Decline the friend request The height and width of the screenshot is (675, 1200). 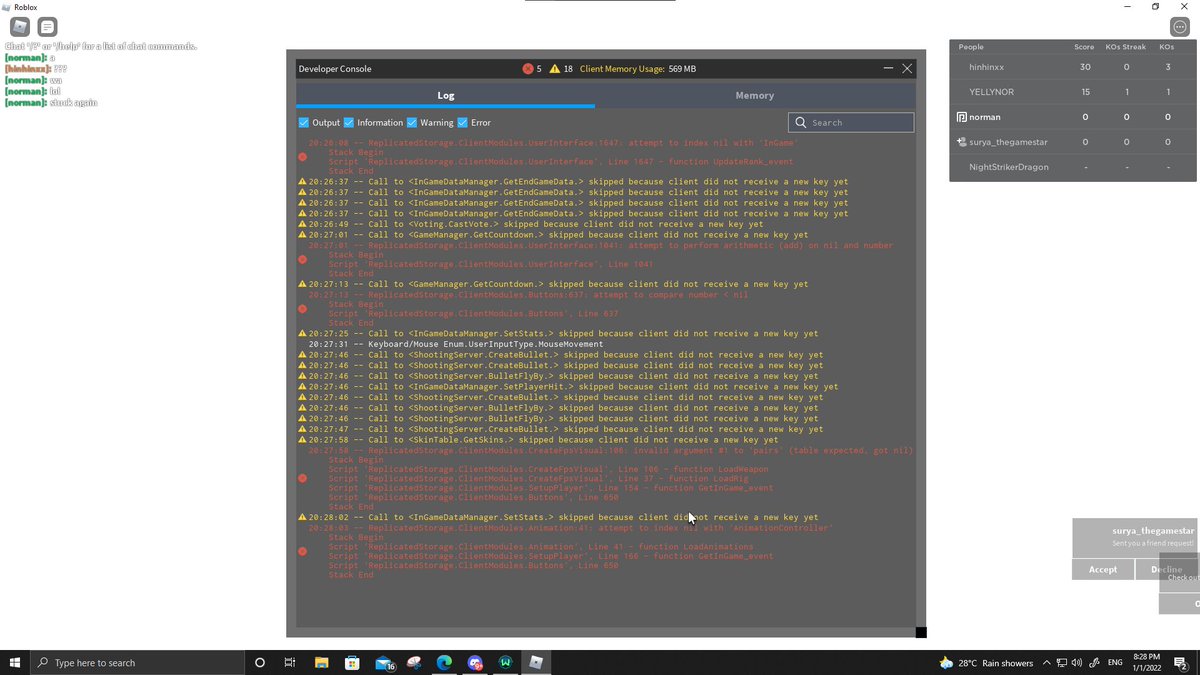pyautogui.click(x=1167, y=569)
